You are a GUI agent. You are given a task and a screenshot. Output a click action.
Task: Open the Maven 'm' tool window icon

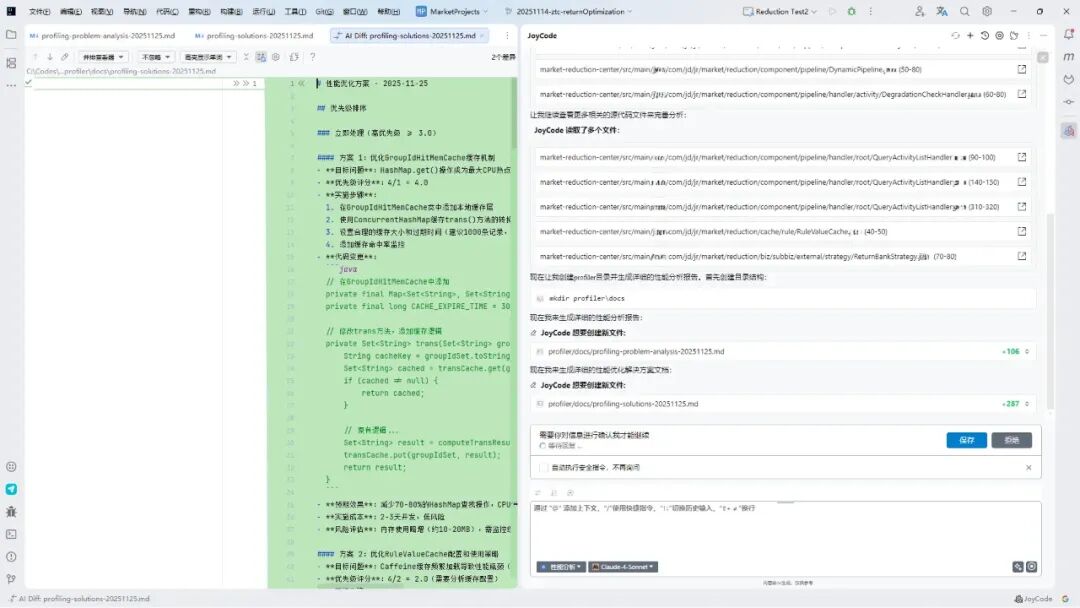tap(1069, 57)
